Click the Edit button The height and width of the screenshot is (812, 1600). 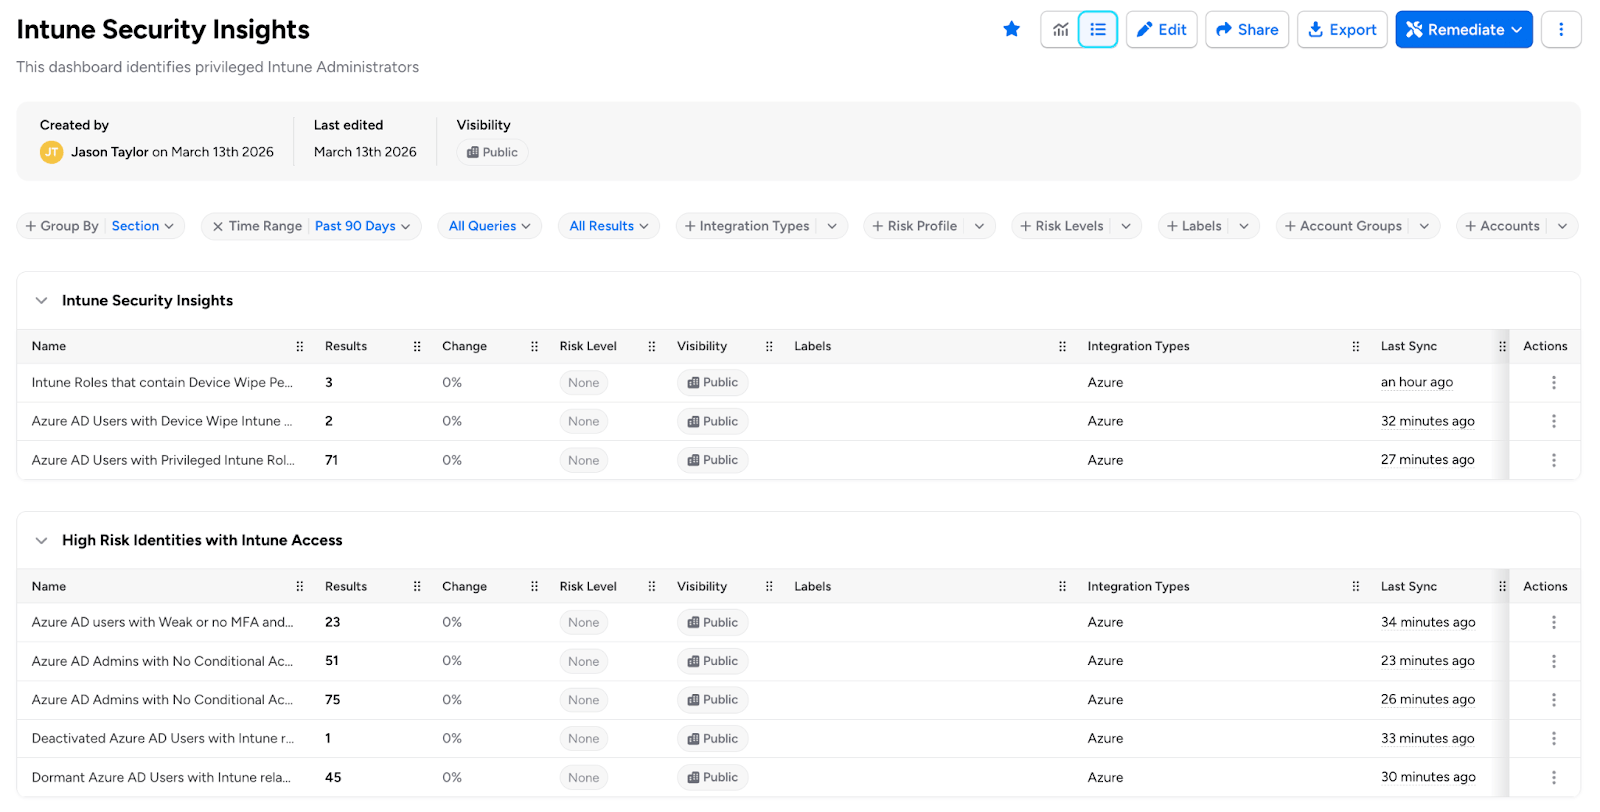[1161, 30]
